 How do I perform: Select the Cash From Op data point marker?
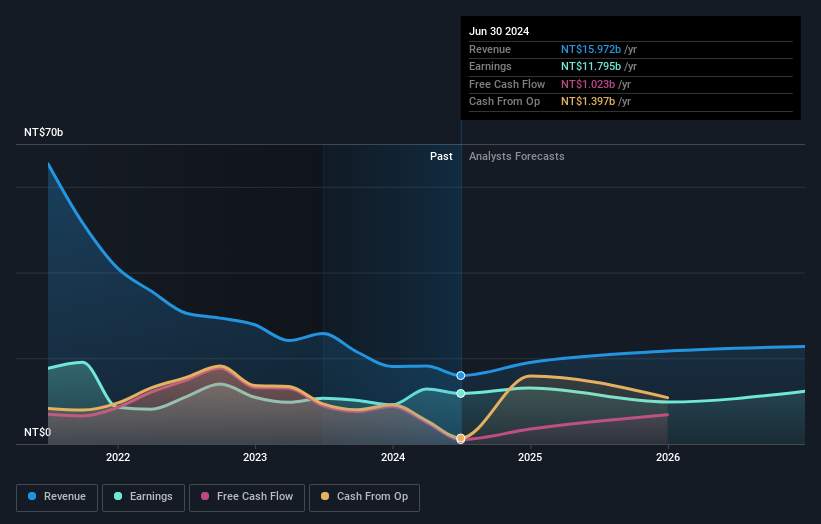461,438
